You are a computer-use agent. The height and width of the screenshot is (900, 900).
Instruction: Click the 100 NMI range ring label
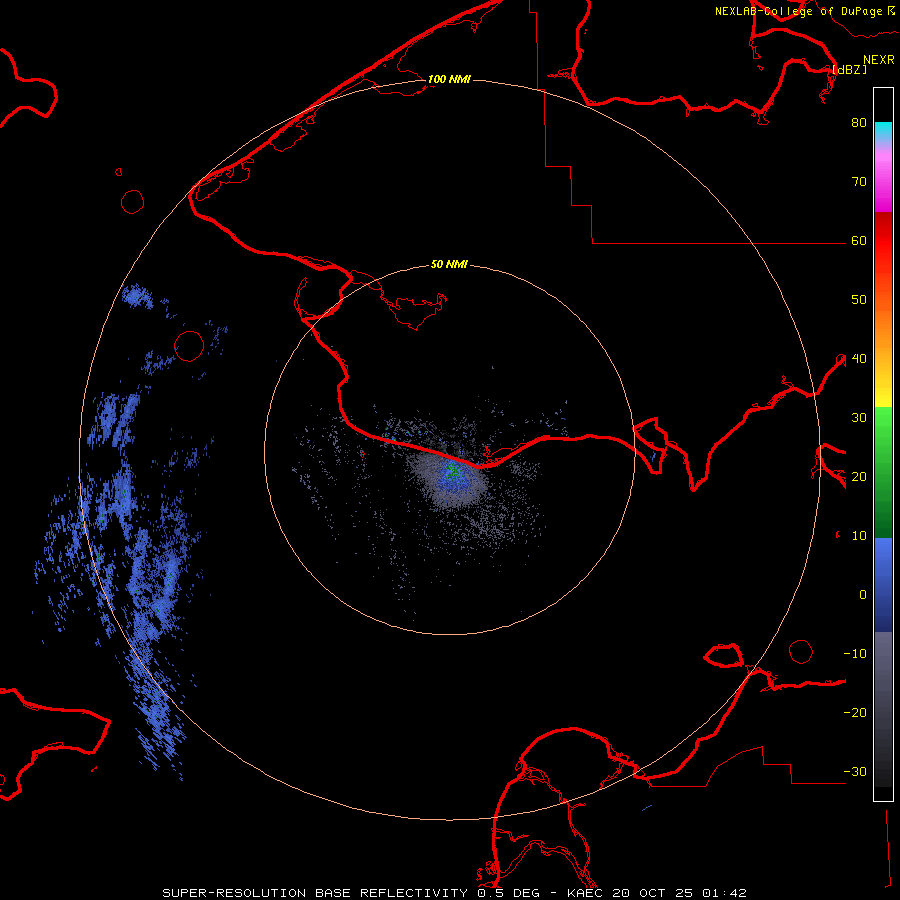[x=449, y=79]
